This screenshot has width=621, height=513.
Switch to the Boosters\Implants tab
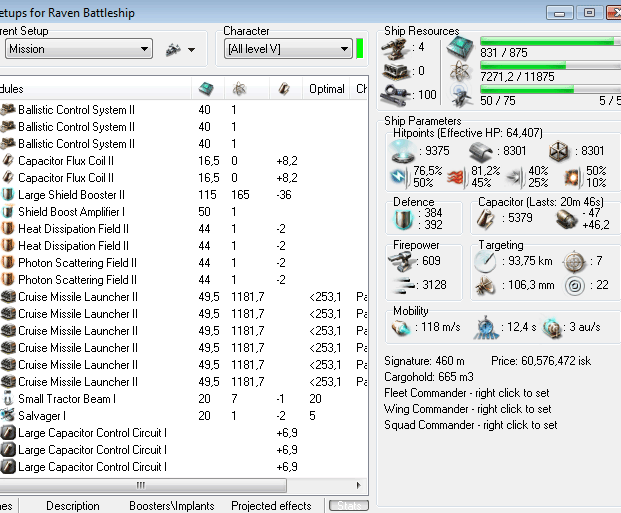tap(171, 506)
